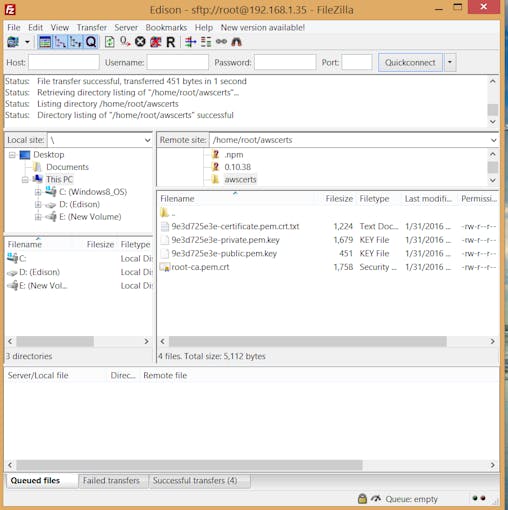508x510 pixels.
Task: Select awscerts folder in remote tree
Action: (x=240, y=180)
